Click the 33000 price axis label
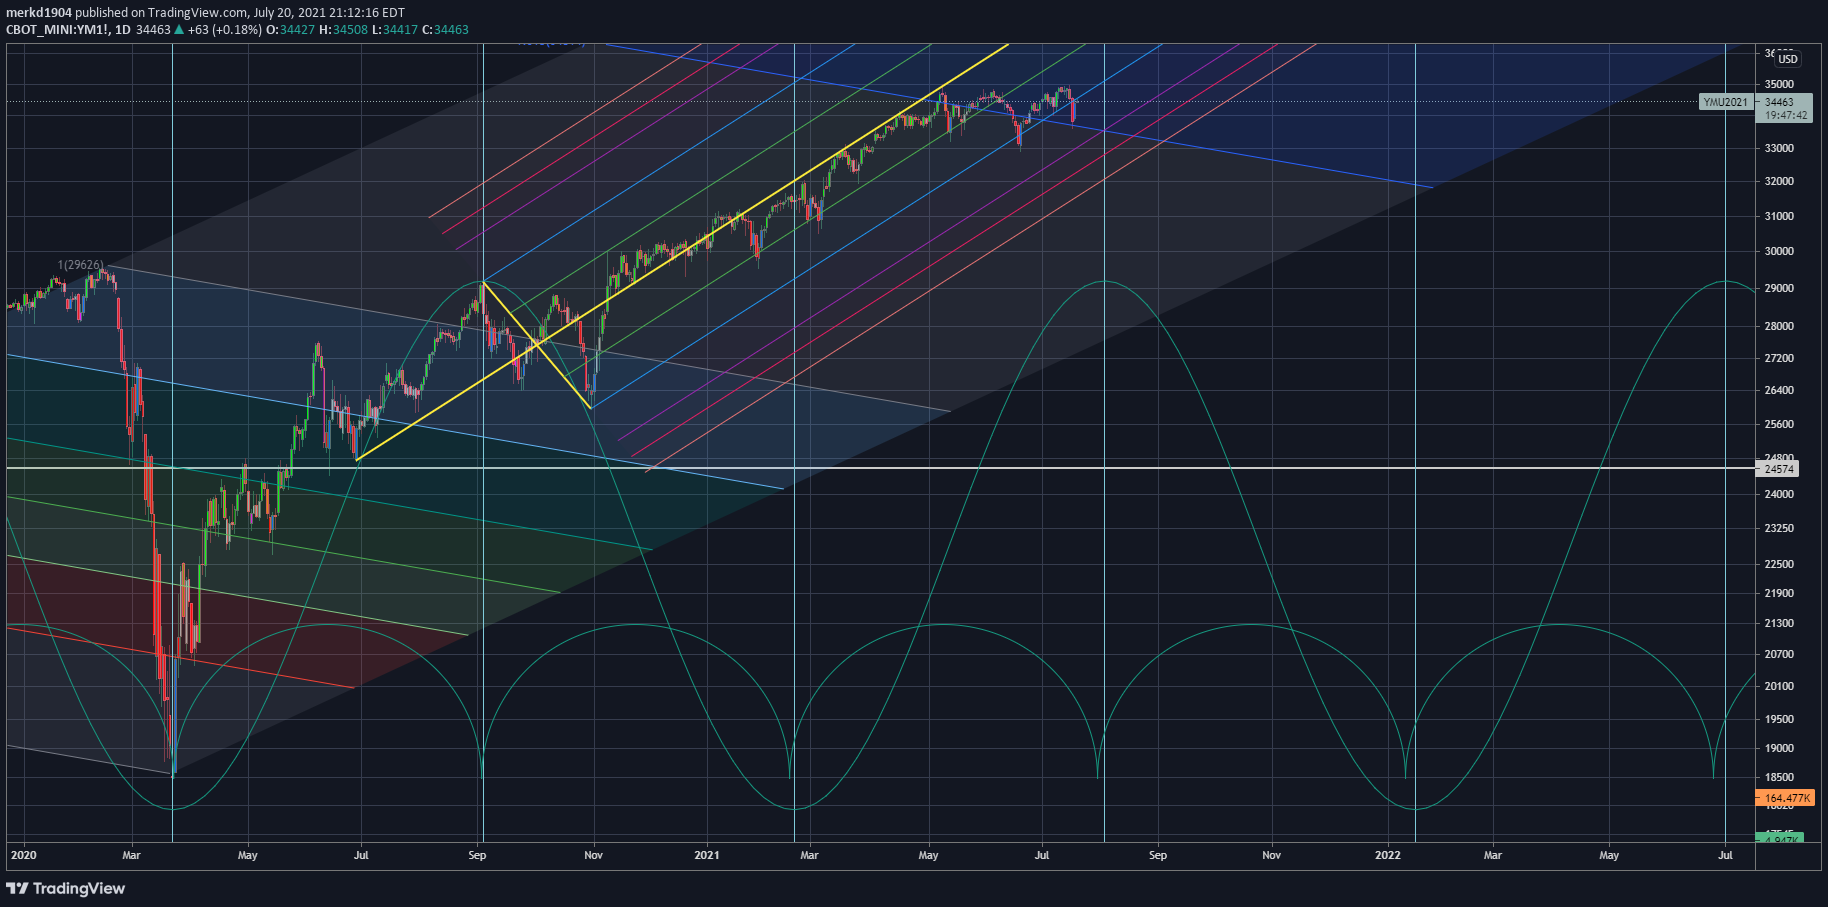The width and height of the screenshot is (1828, 907). 1779,148
